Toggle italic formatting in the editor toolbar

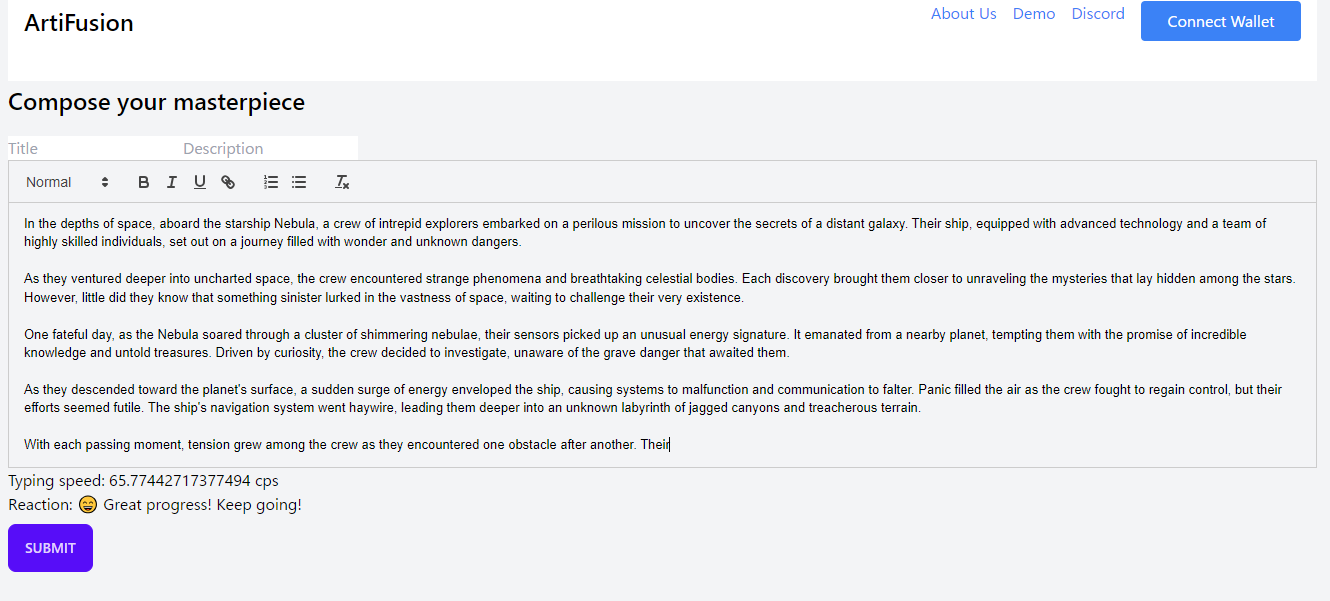click(172, 182)
